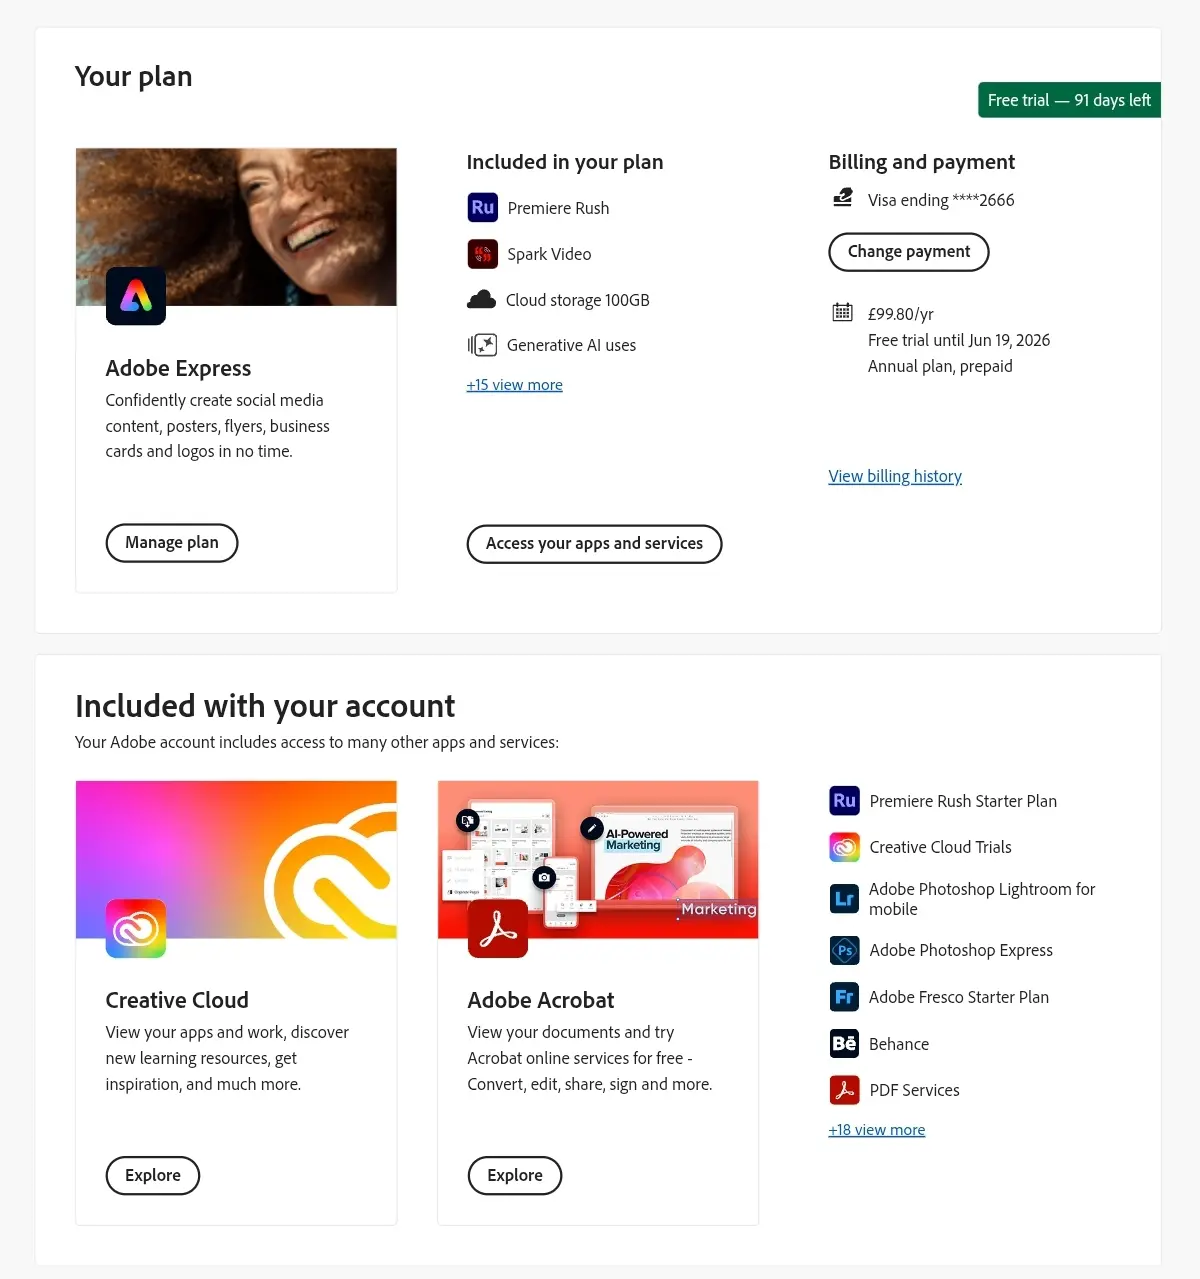The width and height of the screenshot is (1200, 1279).
Task: Click the PDF Services icon
Action: coord(845,1090)
